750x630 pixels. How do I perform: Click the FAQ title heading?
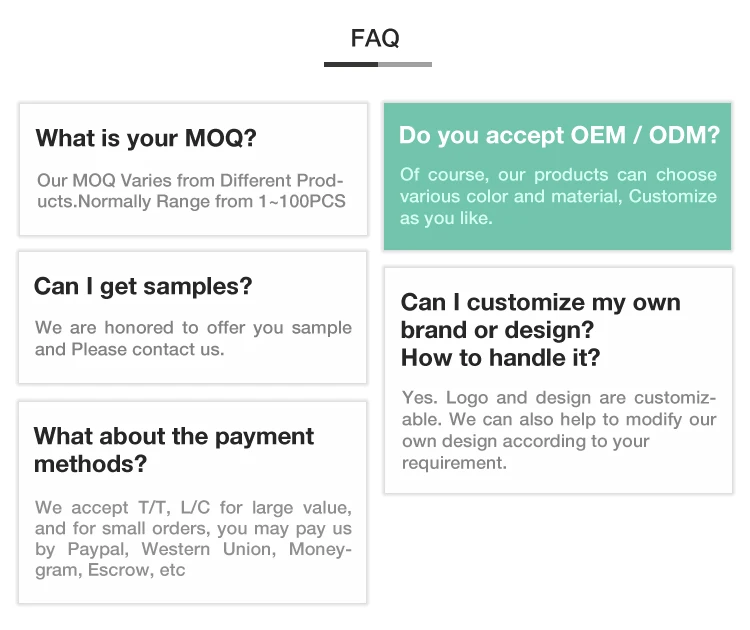click(x=375, y=38)
